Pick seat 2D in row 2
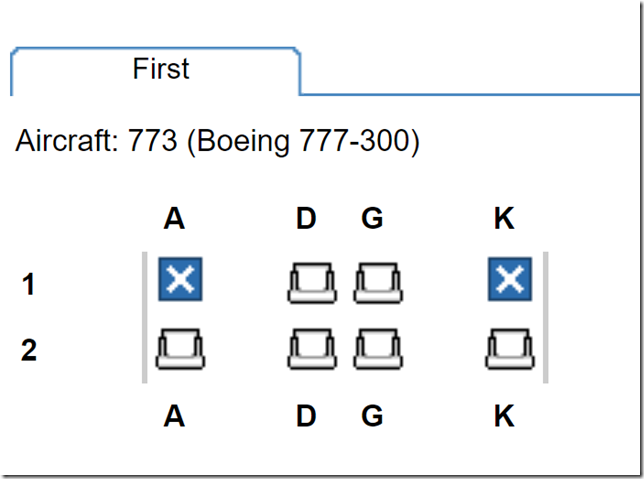644x479 pixels. (312, 349)
